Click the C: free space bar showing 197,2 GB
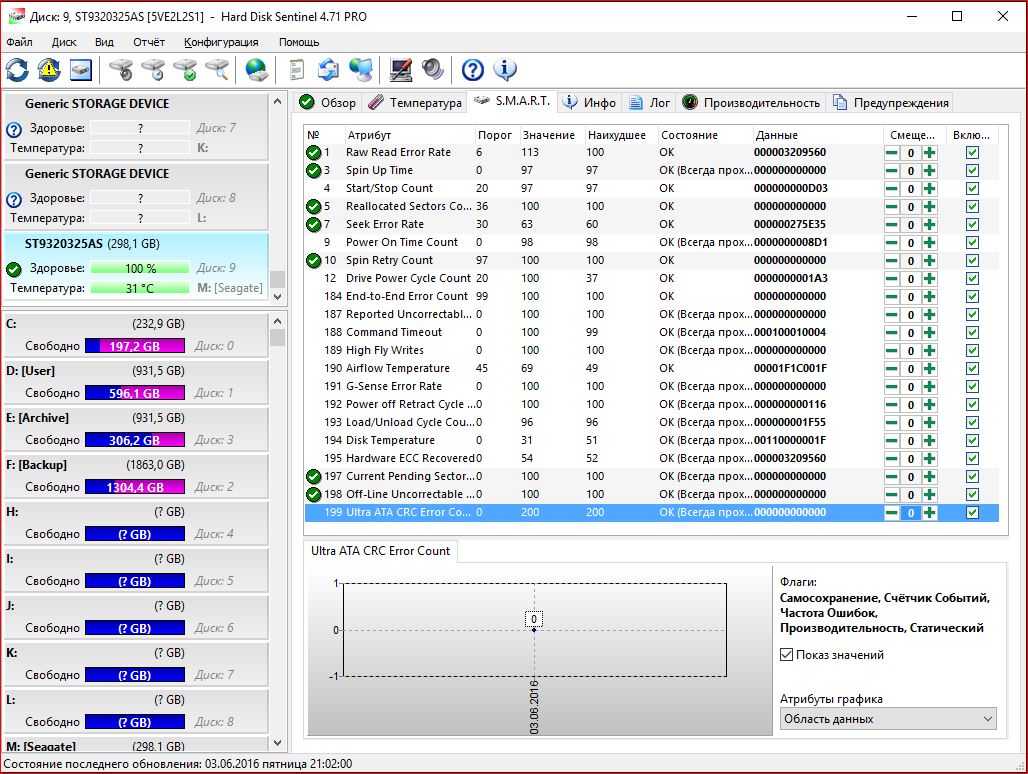 [134, 346]
